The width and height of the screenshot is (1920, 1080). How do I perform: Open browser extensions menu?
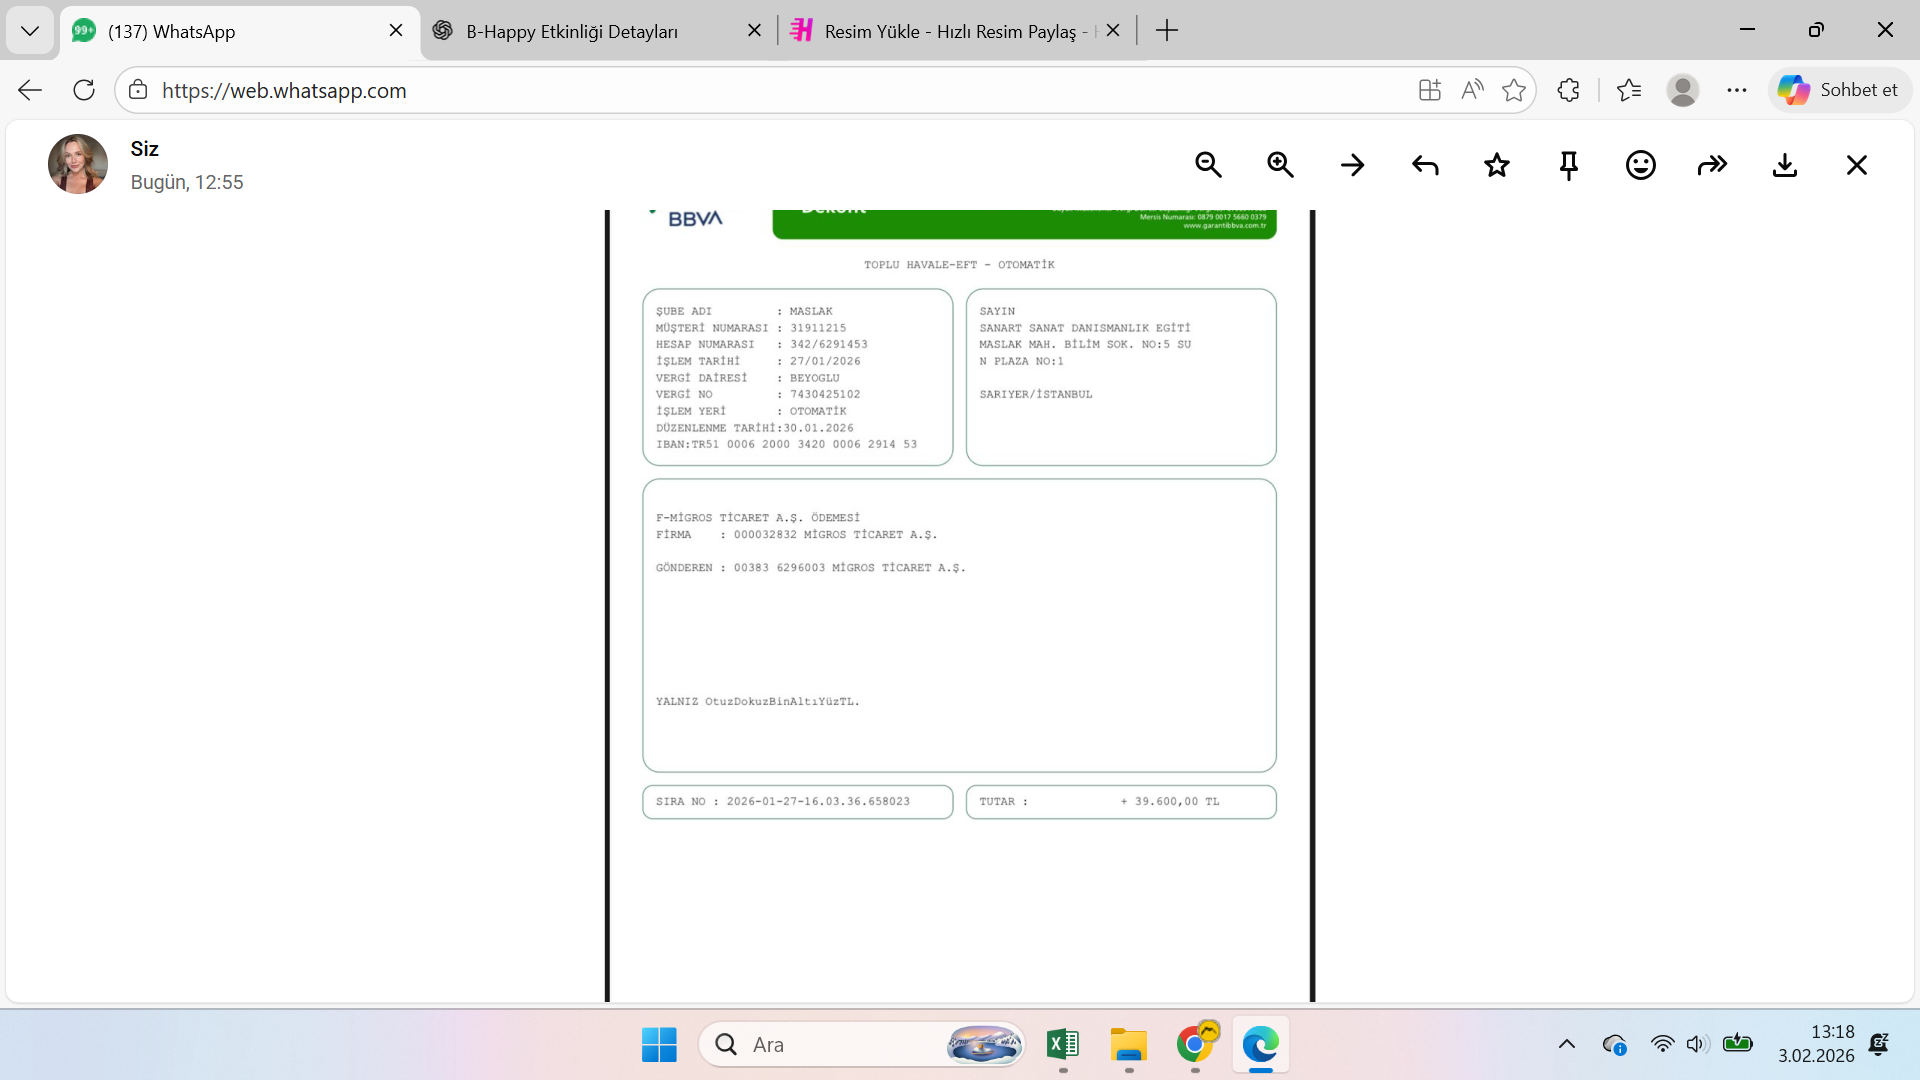point(1568,90)
